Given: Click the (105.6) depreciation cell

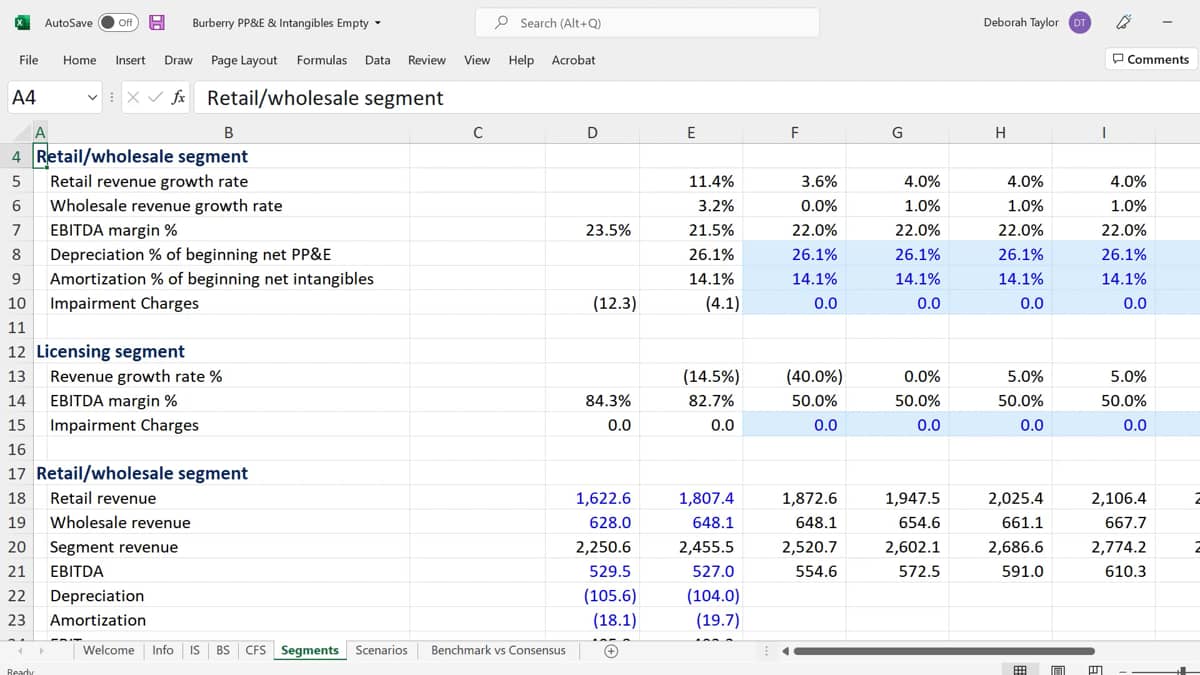Looking at the screenshot, I should [592, 596].
